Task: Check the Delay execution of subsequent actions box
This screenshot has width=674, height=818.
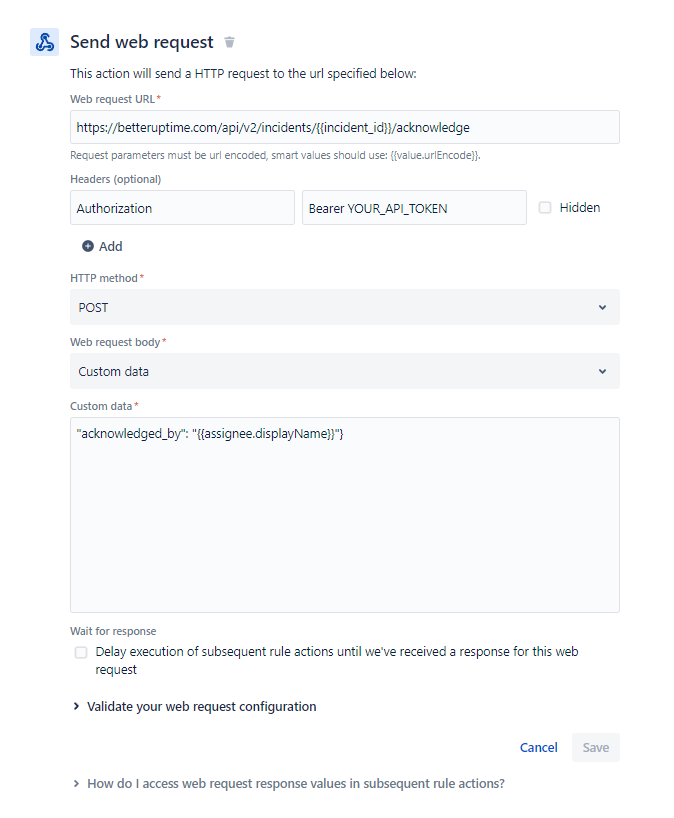Action: click(x=81, y=652)
